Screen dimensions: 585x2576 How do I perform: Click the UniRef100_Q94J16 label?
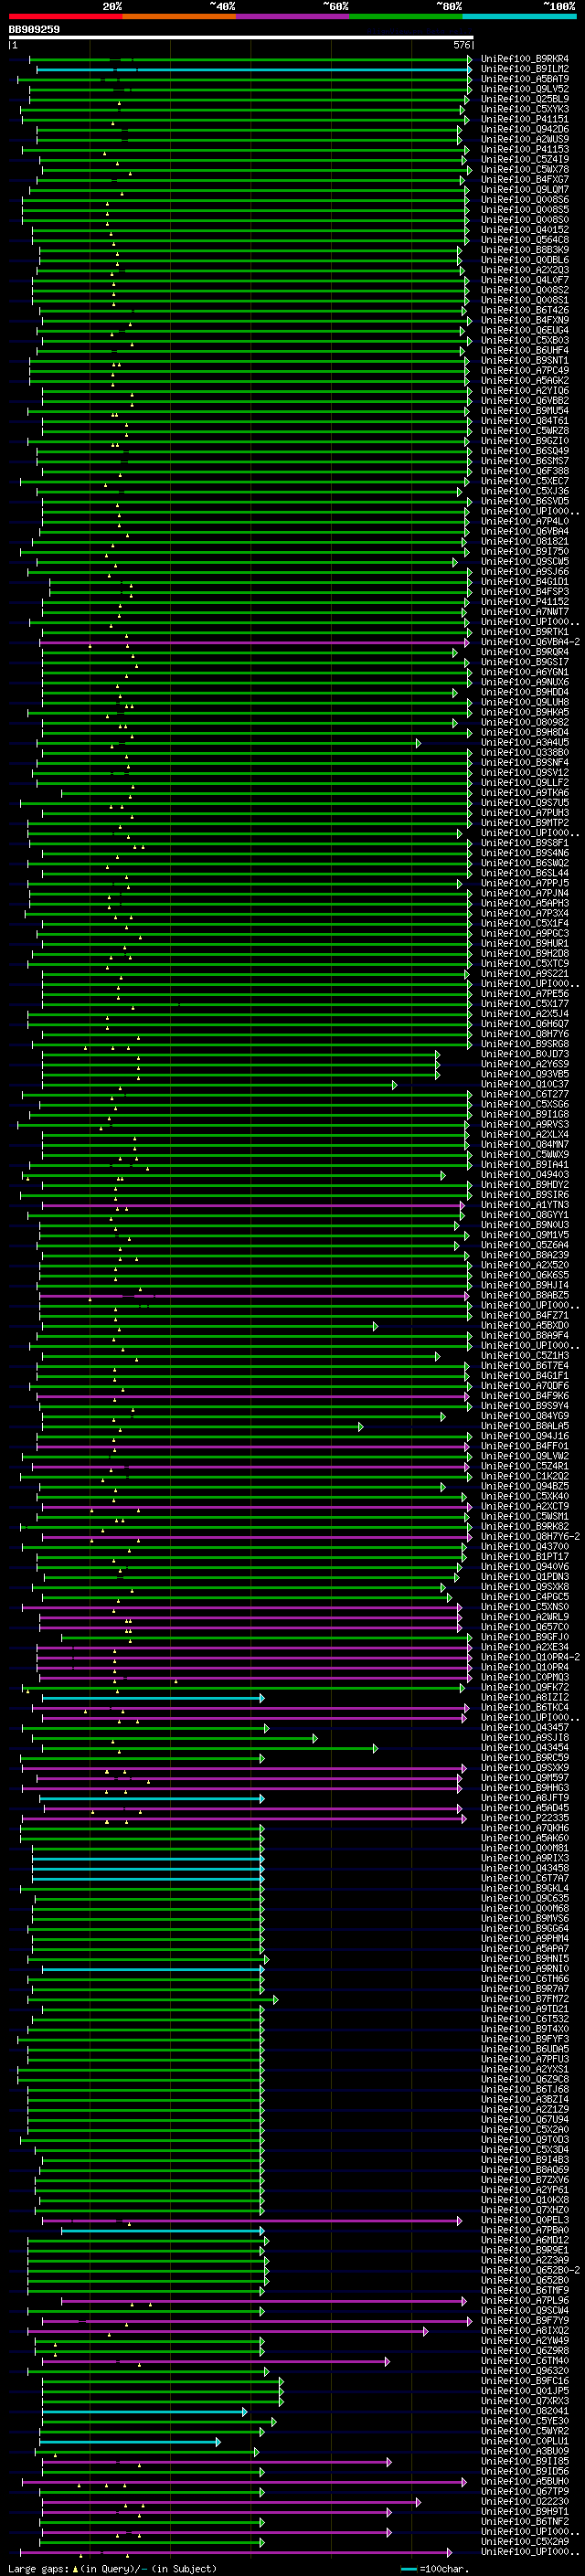(525, 1436)
